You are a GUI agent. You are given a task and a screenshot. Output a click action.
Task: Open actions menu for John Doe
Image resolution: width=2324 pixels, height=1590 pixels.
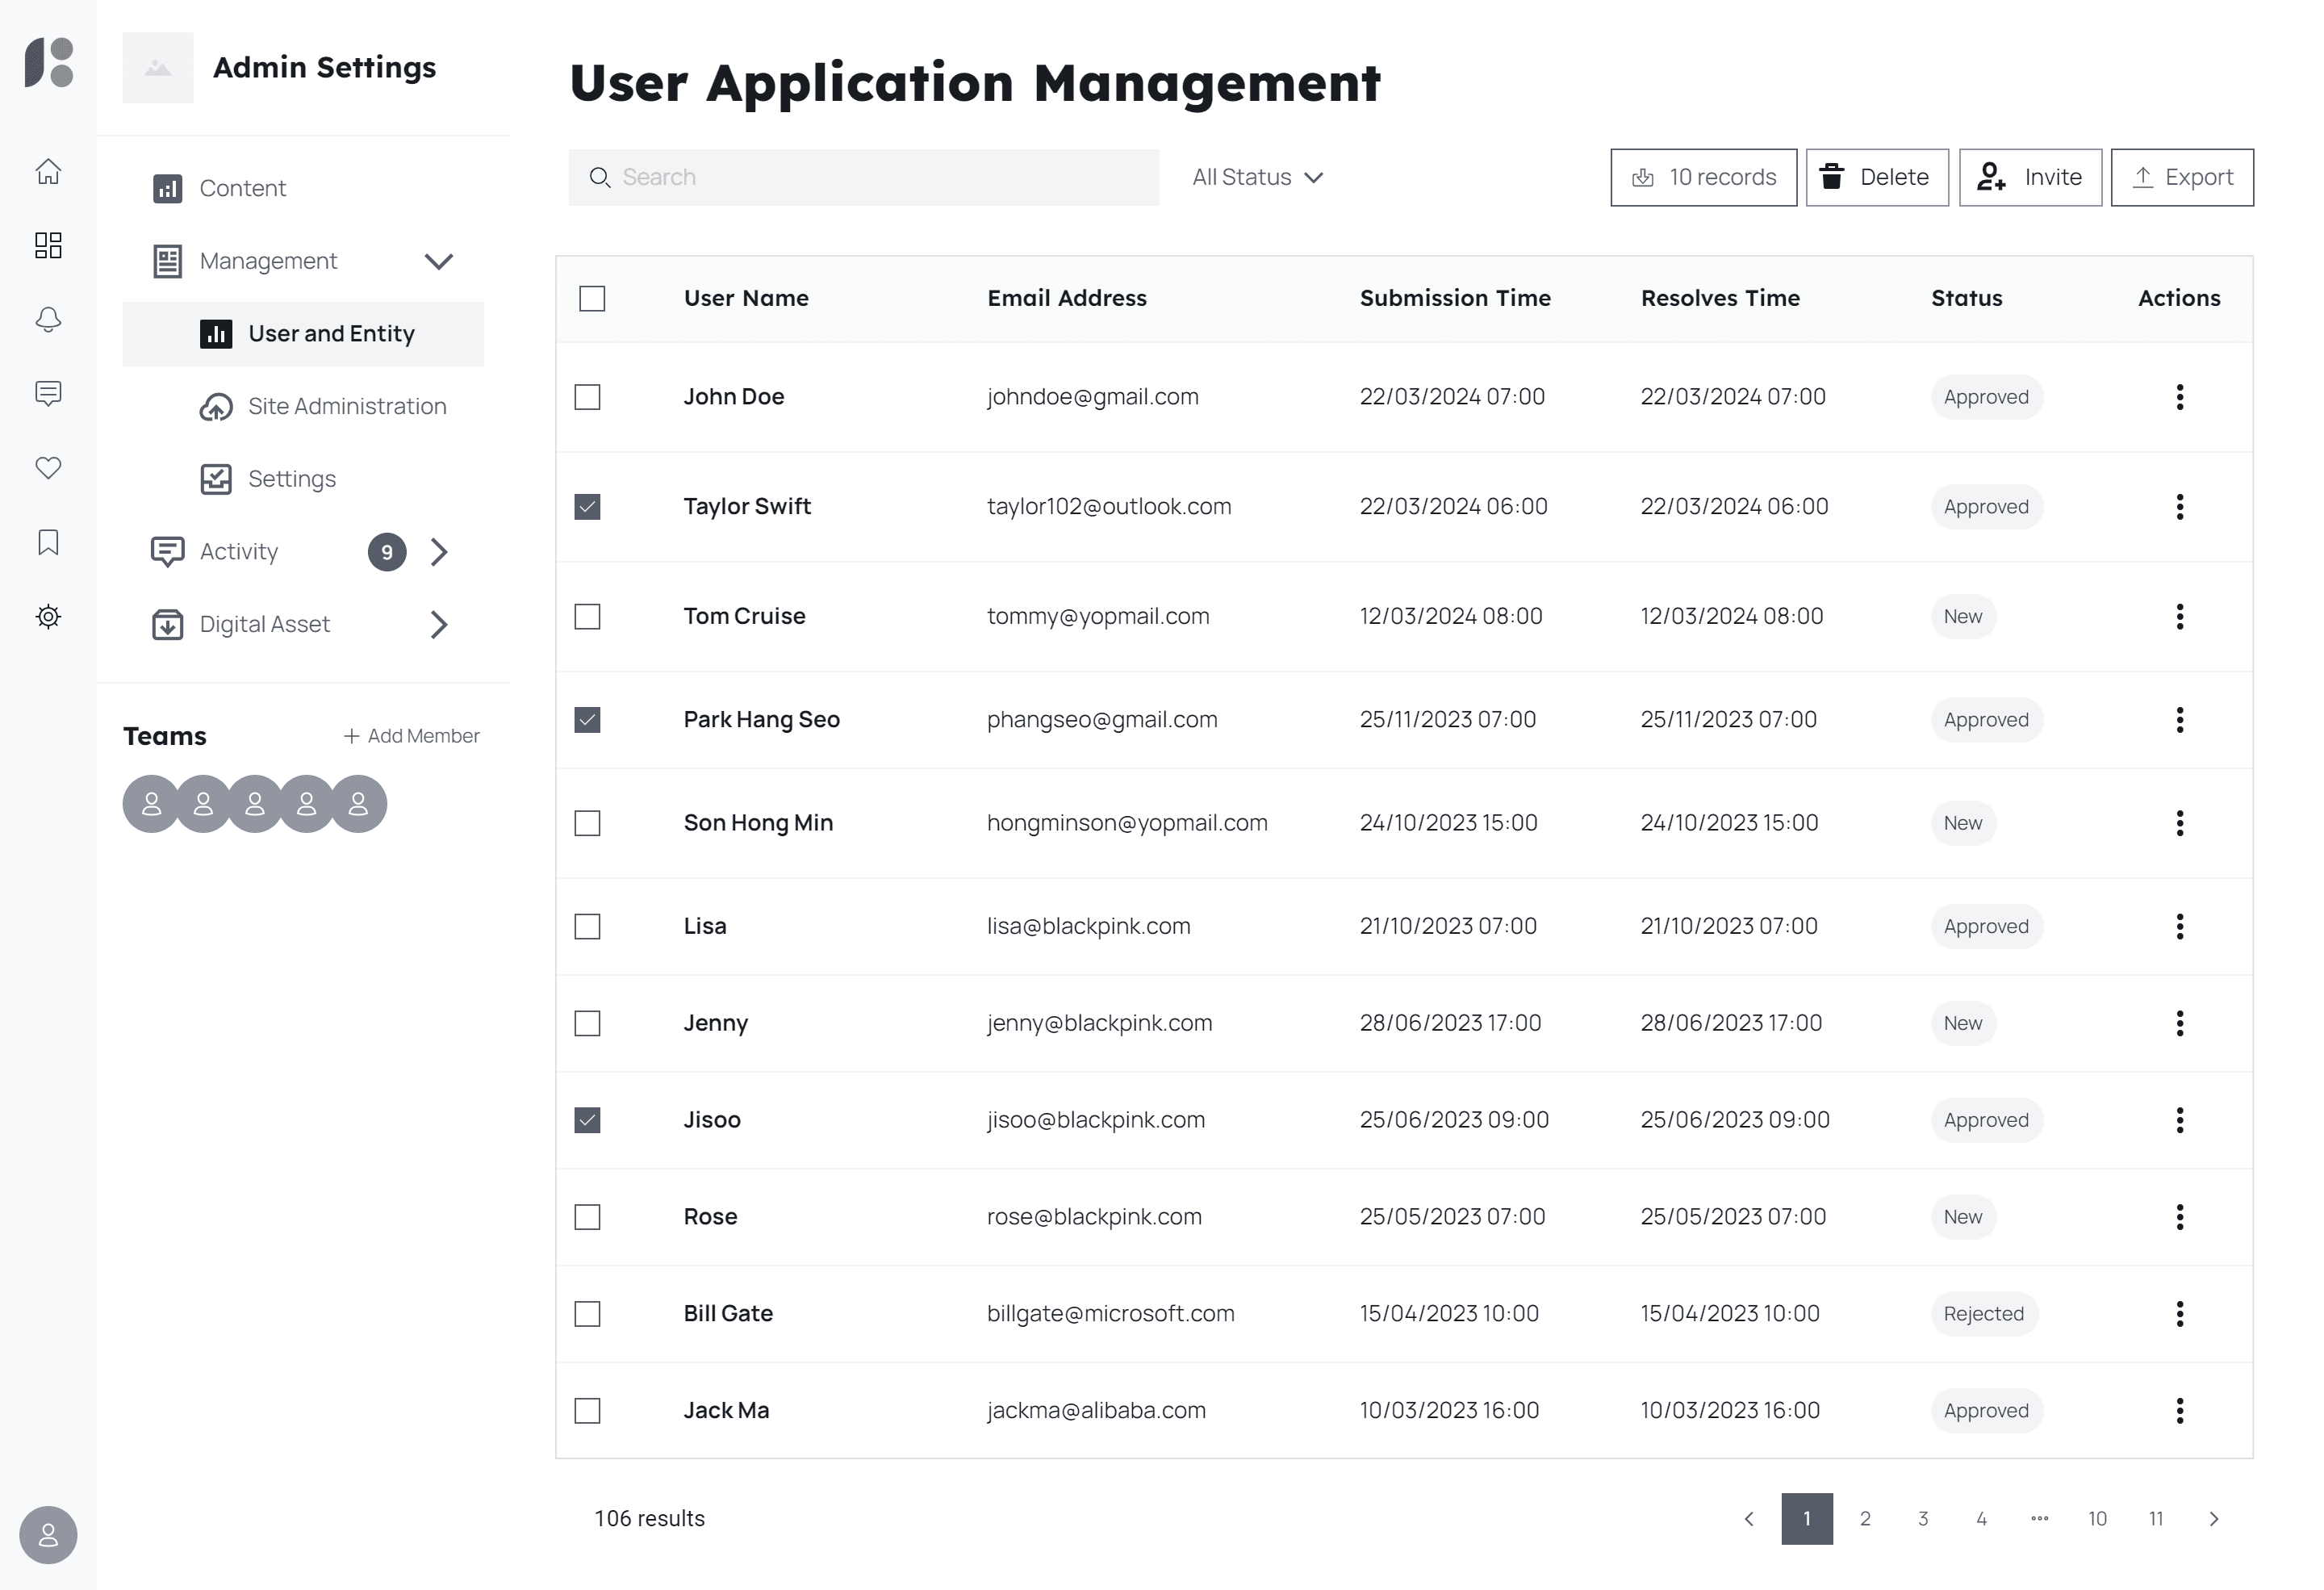[x=2179, y=397]
